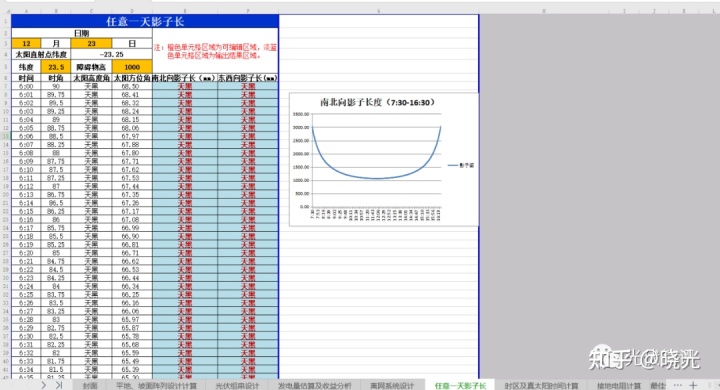Open the 离网系统设计 sheet tab
Image resolution: width=720 pixels, height=390 pixels.
tap(392, 385)
